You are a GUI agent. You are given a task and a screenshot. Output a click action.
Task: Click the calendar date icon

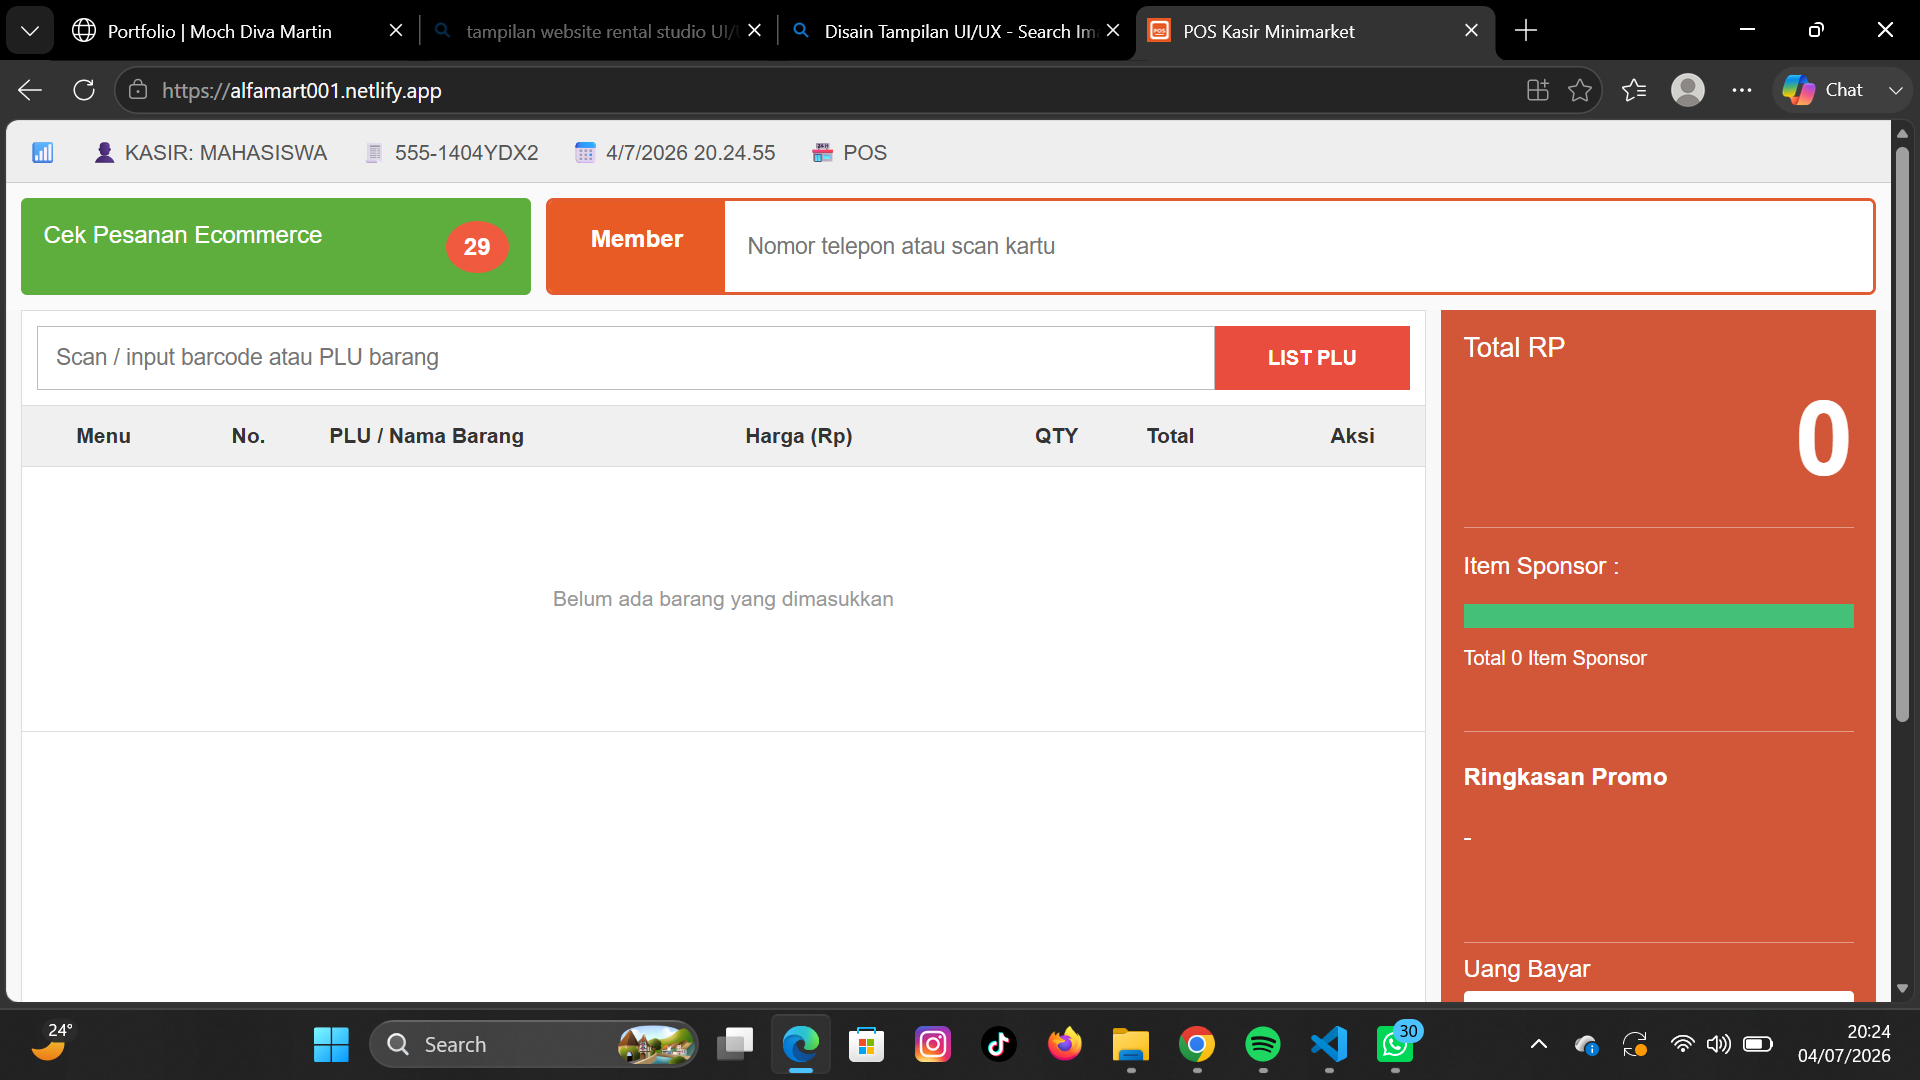tap(585, 152)
